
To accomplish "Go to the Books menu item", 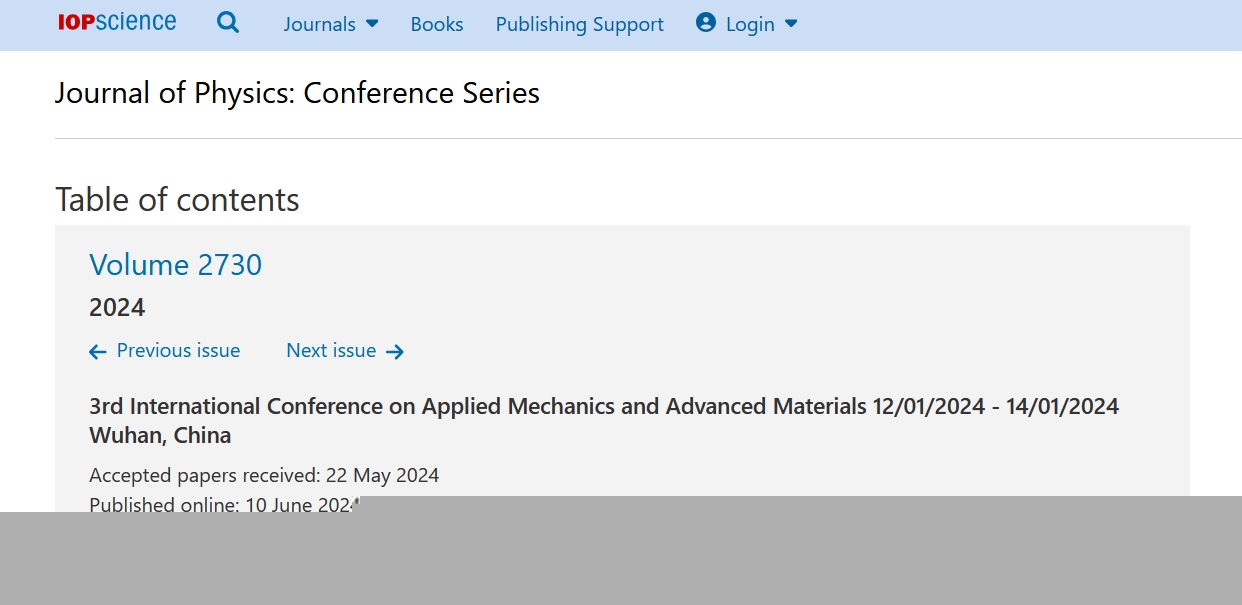I will click(437, 24).
